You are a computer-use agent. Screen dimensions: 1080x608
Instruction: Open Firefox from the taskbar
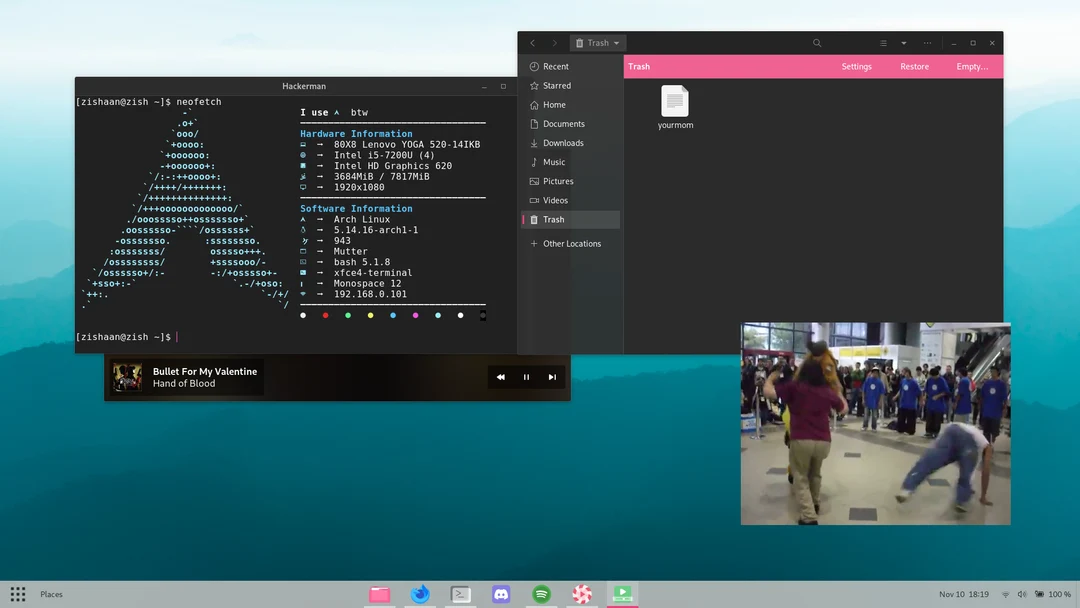point(420,594)
